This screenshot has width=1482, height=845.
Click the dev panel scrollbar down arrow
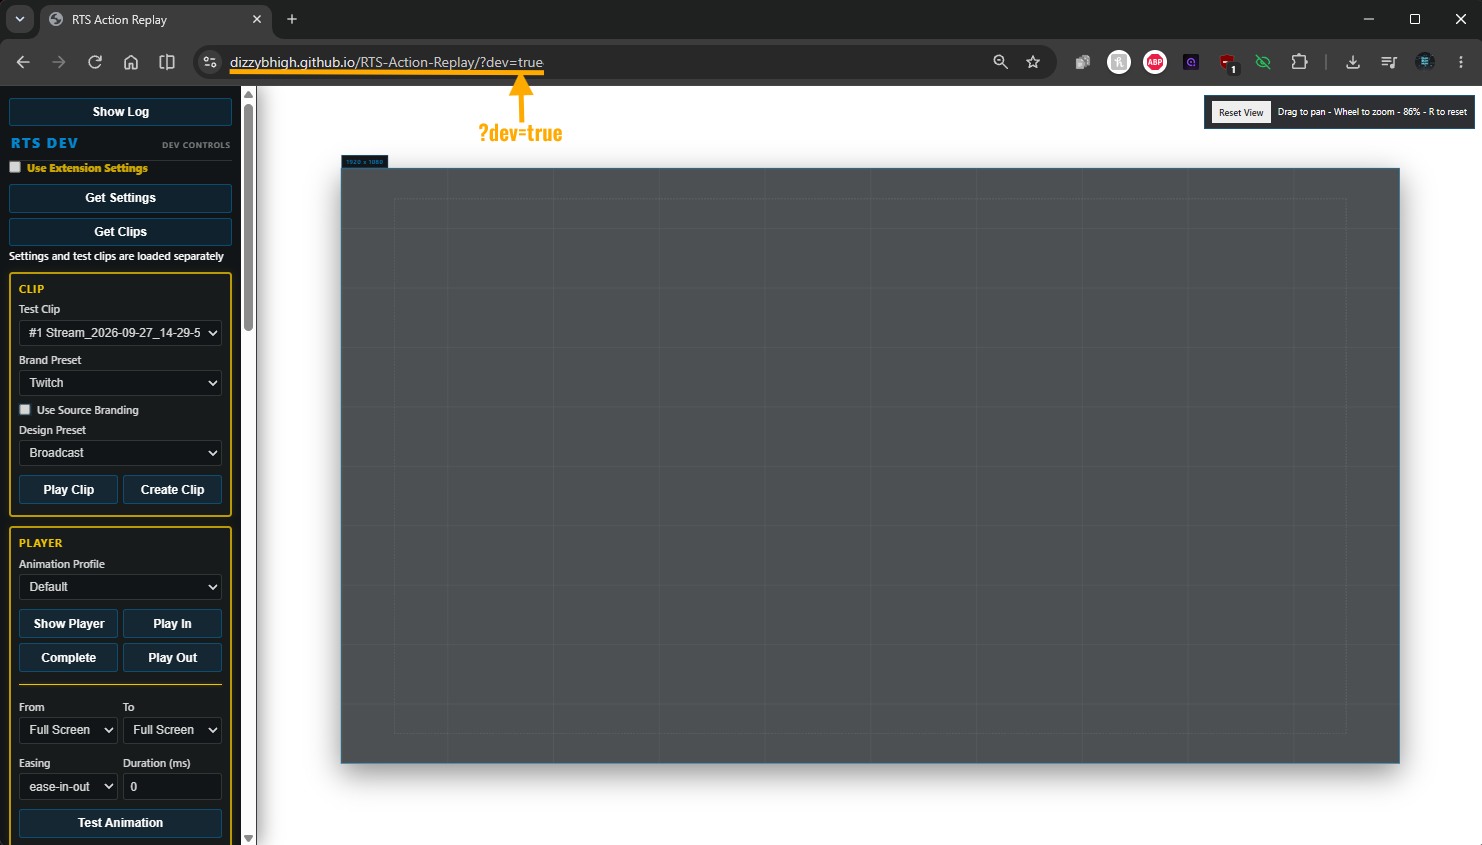[248, 838]
